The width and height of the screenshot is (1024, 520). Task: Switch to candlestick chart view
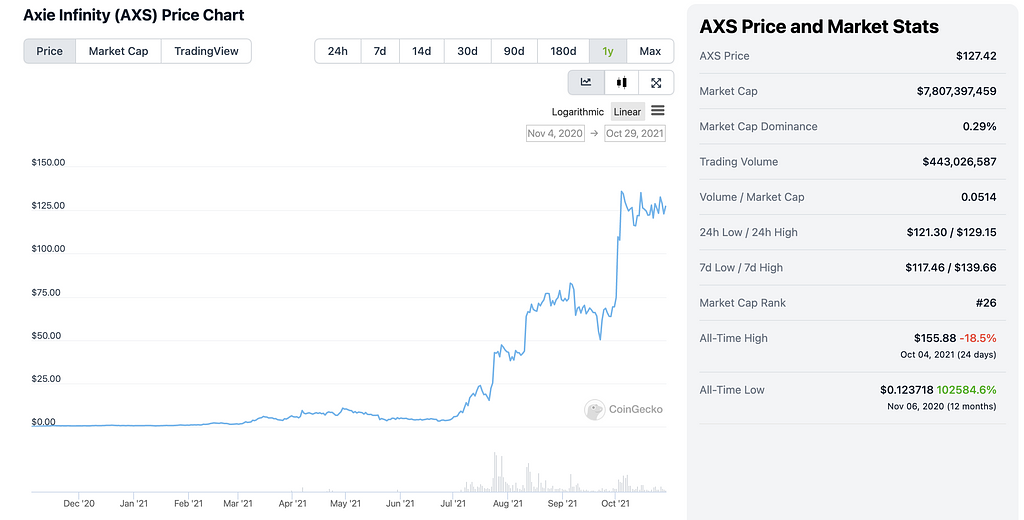point(621,83)
